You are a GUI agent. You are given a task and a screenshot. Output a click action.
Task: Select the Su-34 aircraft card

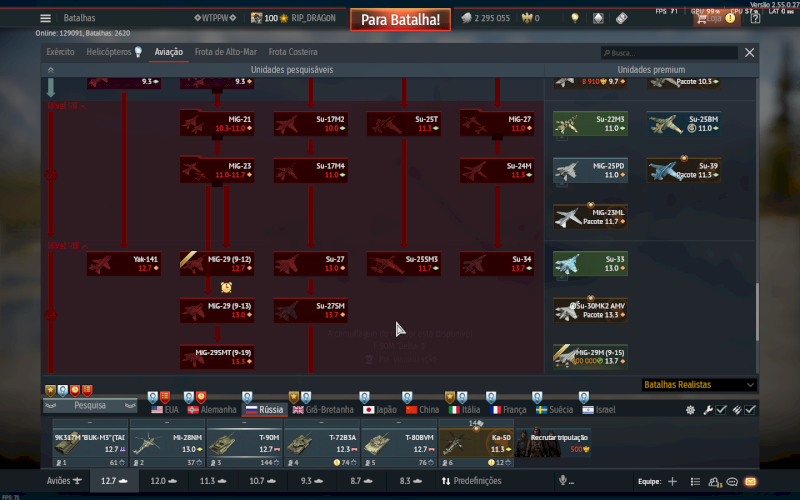click(497, 263)
